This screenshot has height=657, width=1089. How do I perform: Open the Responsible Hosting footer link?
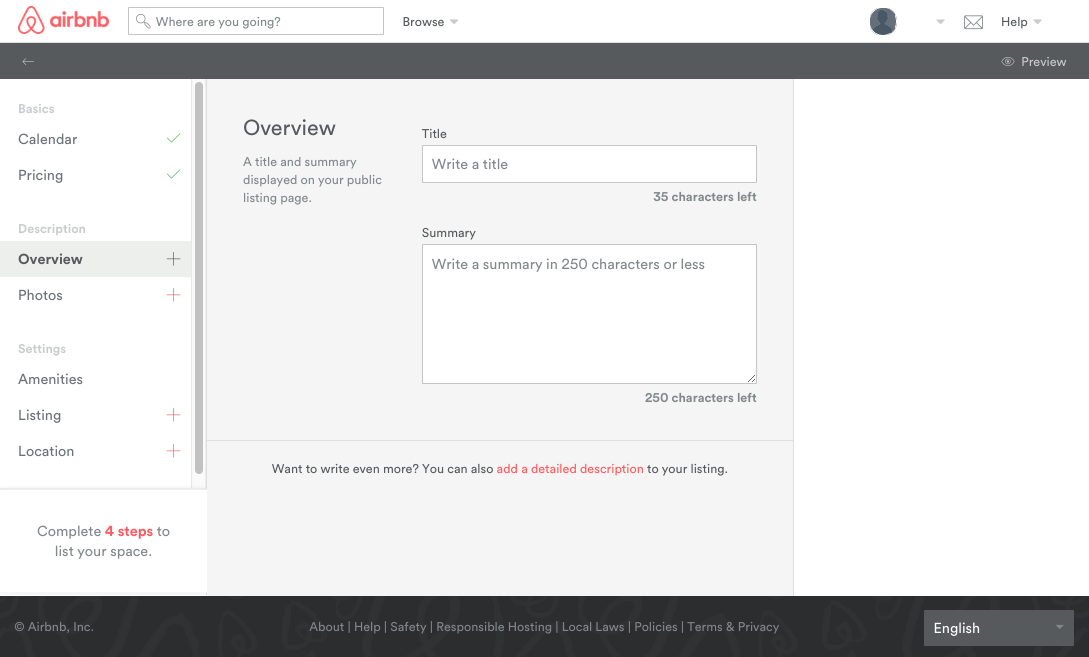[494, 627]
